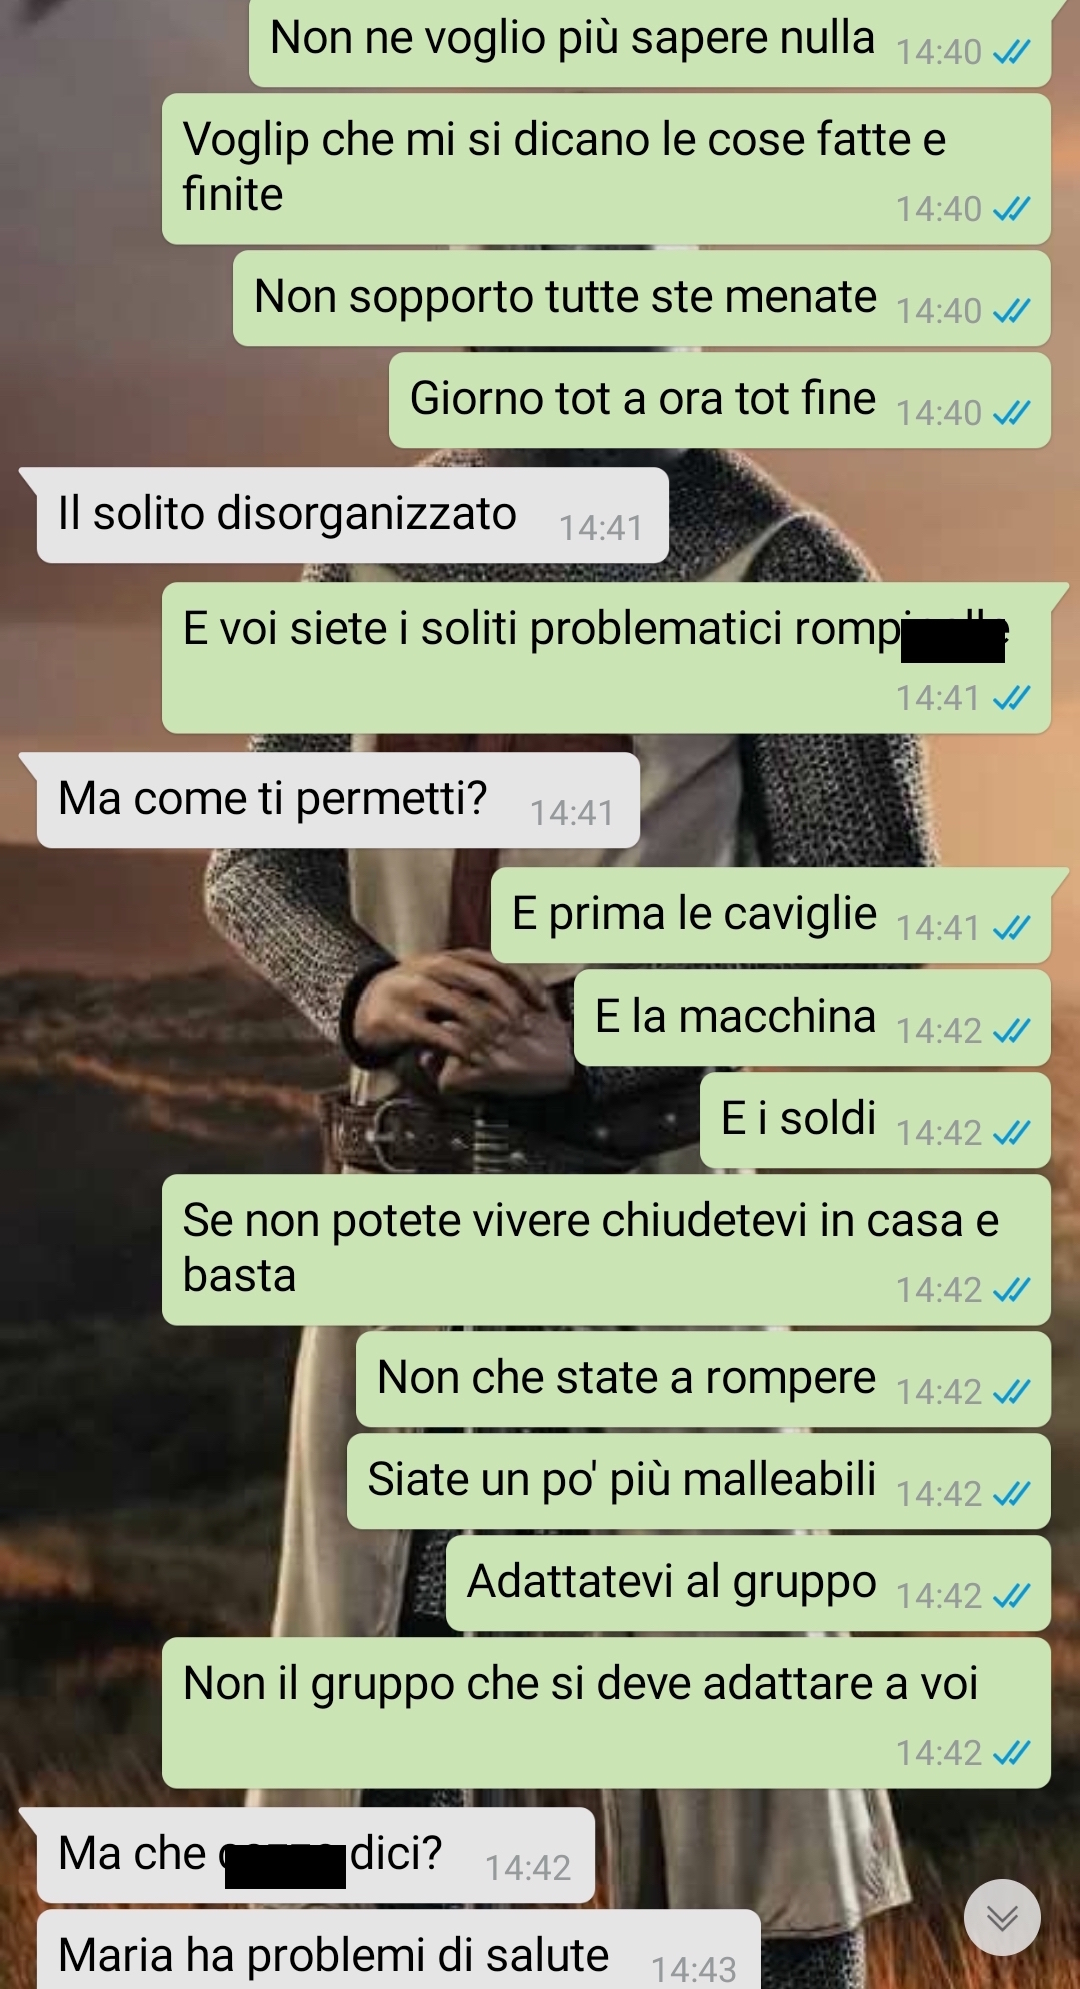The image size is (1080, 1989).
Task: Tap blue ticks beside 'Adattatevi al gruppo'
Action: pos(1011,1595)
